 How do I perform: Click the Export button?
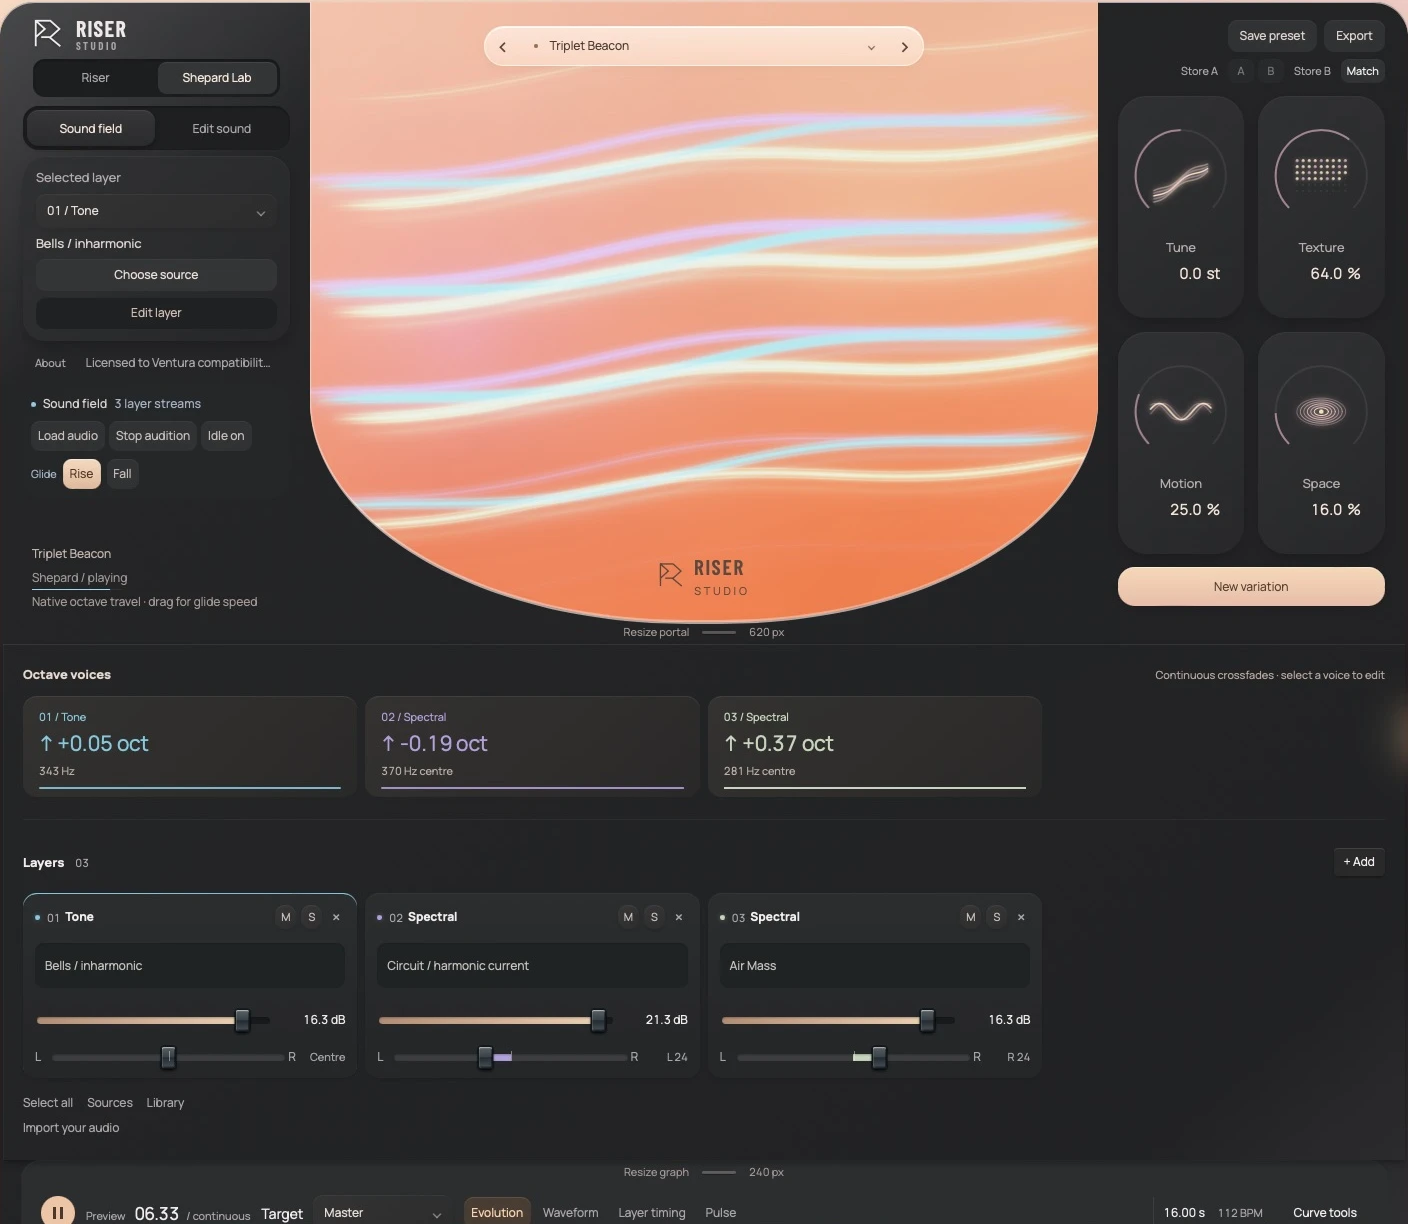pyautogui.click(x=1354, y=36)
